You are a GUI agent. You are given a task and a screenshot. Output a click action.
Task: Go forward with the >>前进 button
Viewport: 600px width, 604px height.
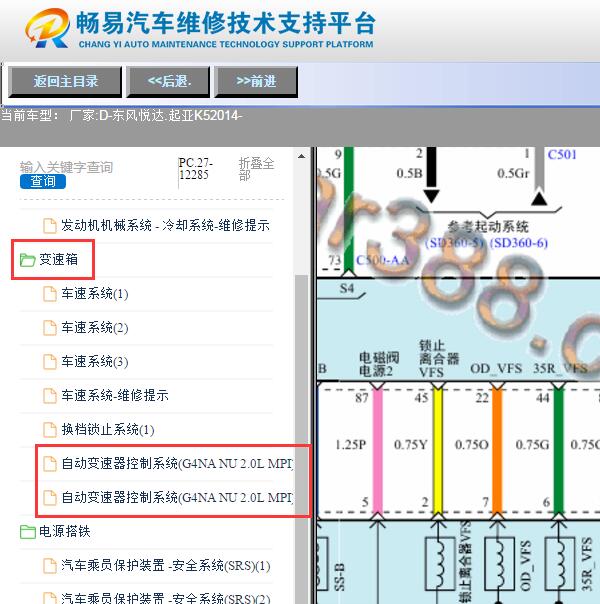coord(256,81)
